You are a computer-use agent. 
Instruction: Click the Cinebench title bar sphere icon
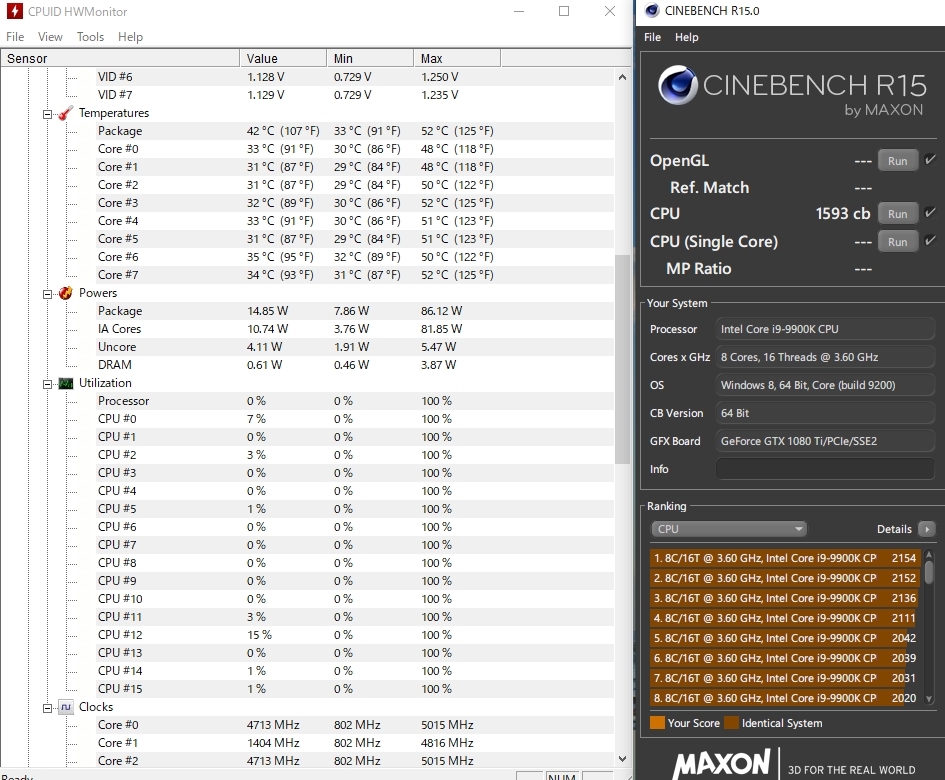(651, 11)
